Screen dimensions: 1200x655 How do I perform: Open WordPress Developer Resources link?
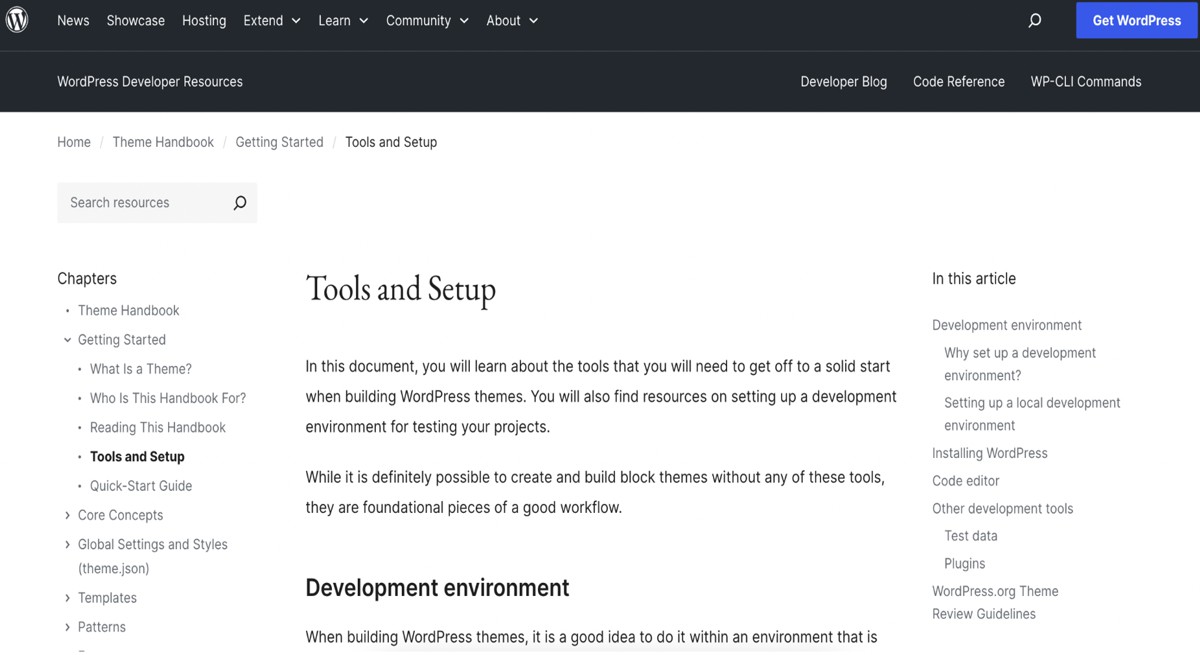click(150, 82)
